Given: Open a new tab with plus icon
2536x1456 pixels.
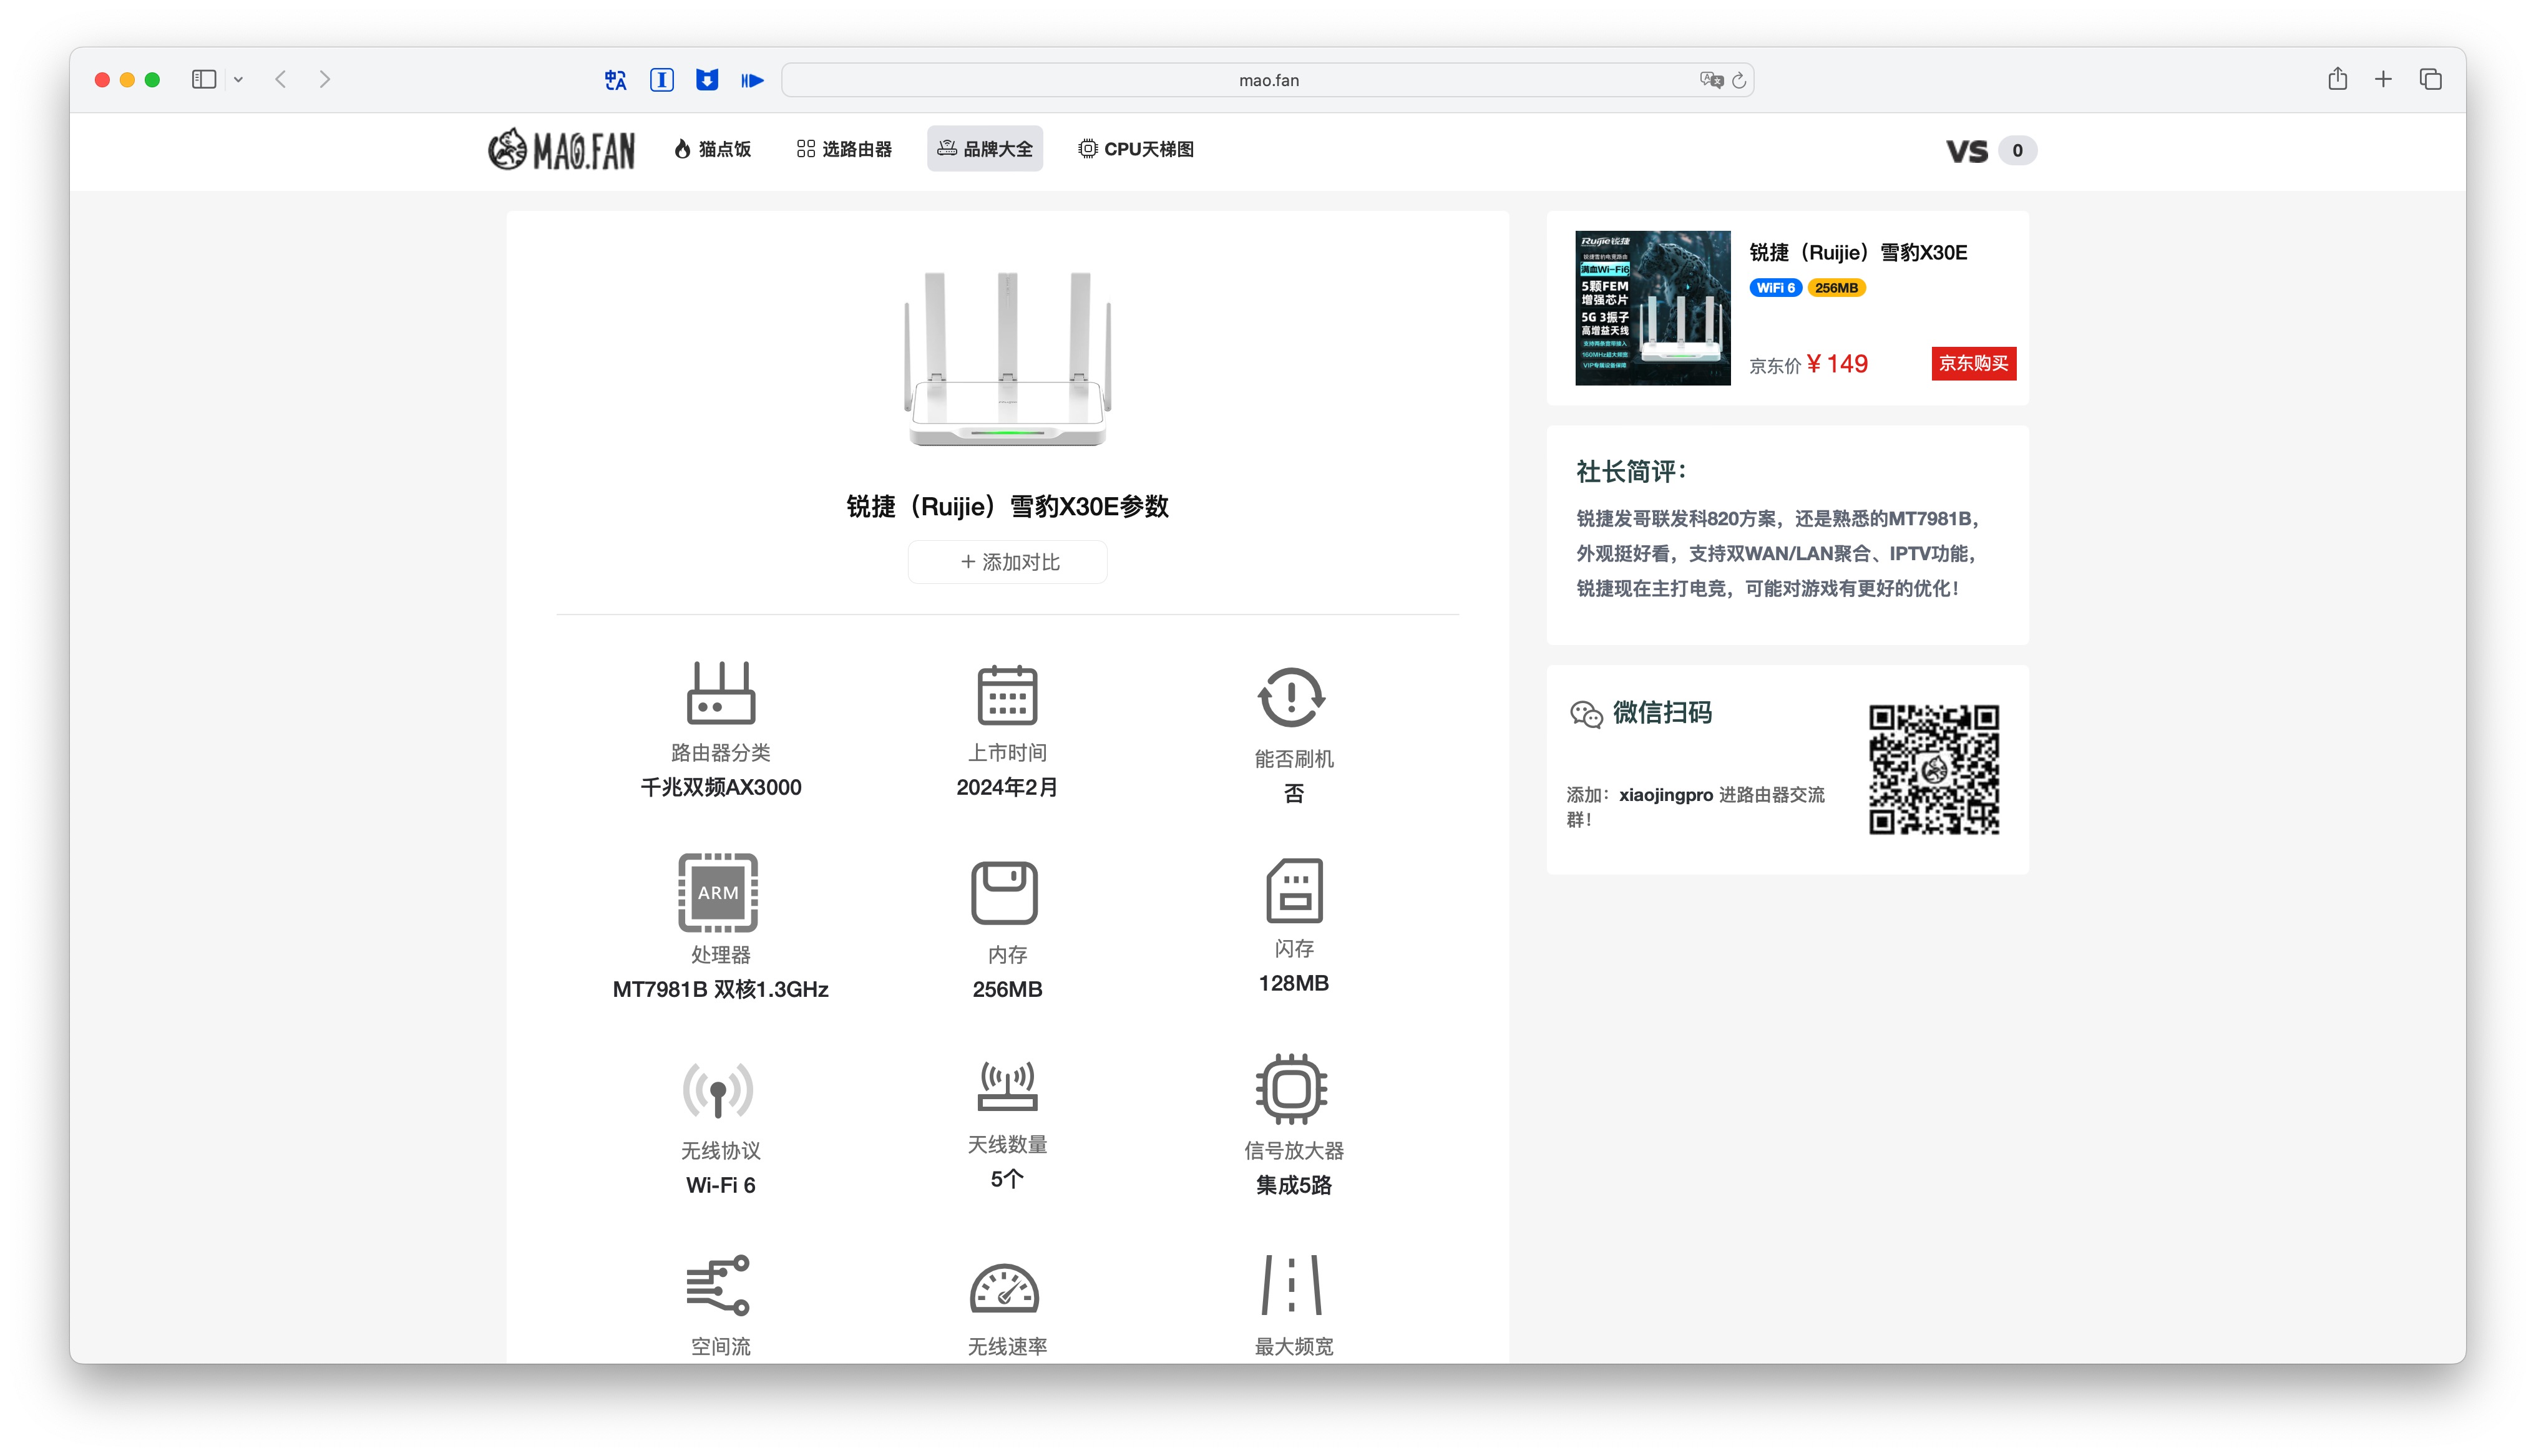Looking at the screenshot, I should point(2383,79).
